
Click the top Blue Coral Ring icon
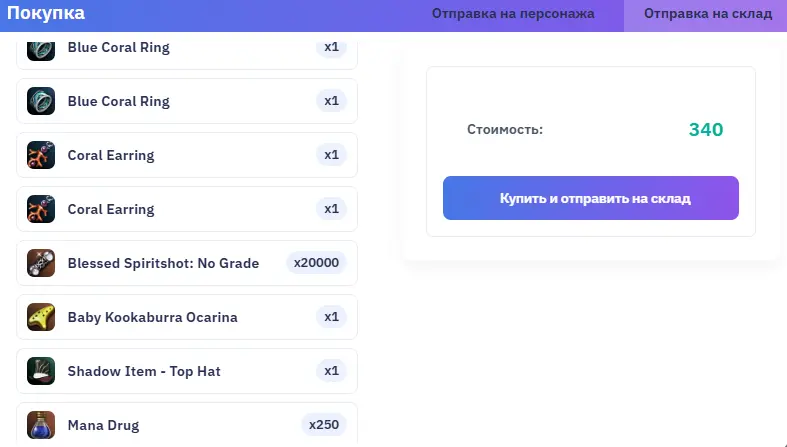click(41, 48)
